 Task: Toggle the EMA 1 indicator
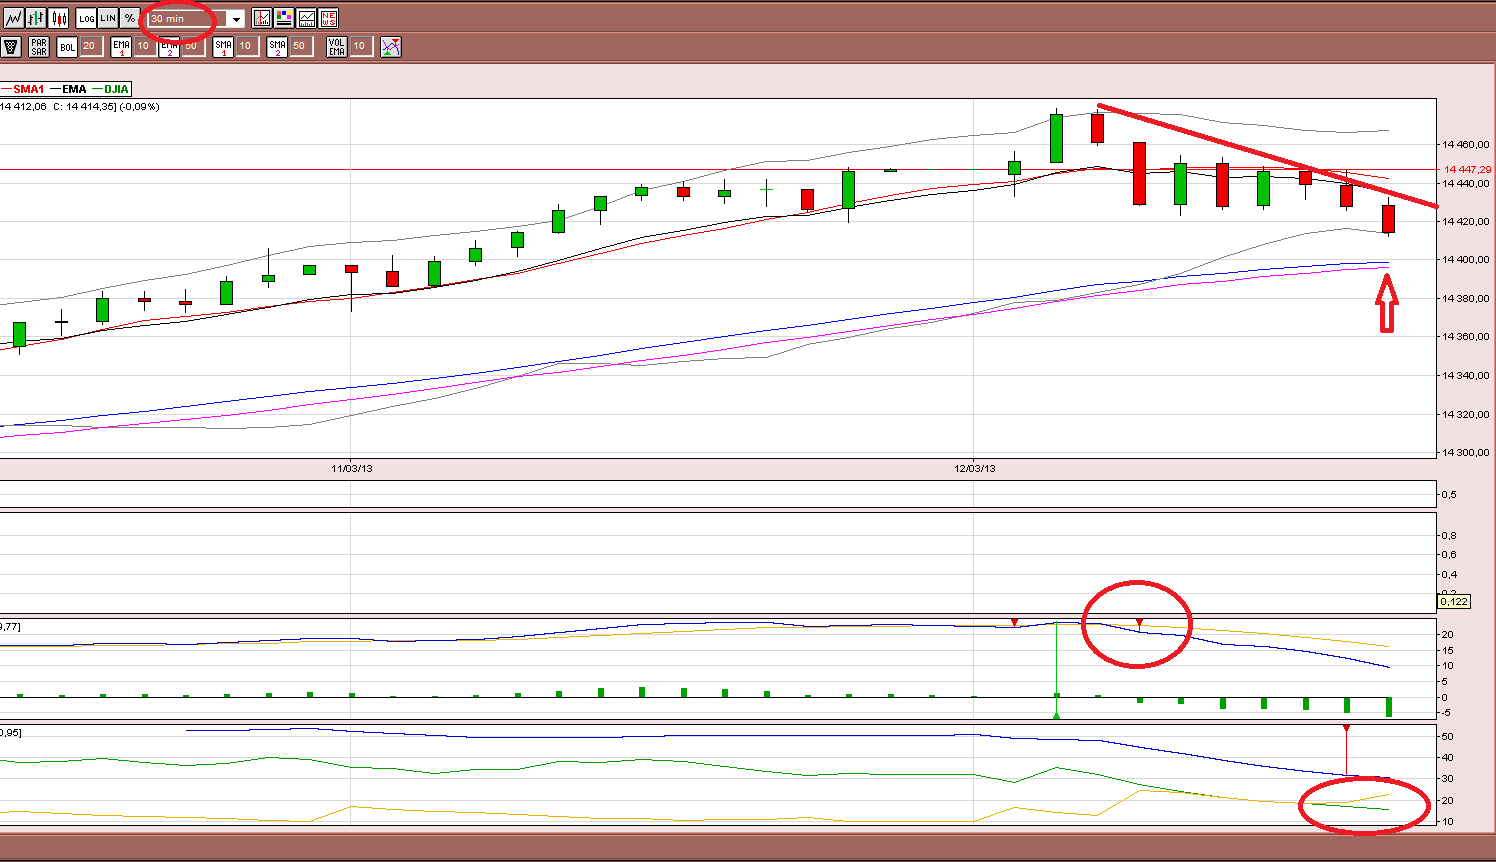pos(121,46)
